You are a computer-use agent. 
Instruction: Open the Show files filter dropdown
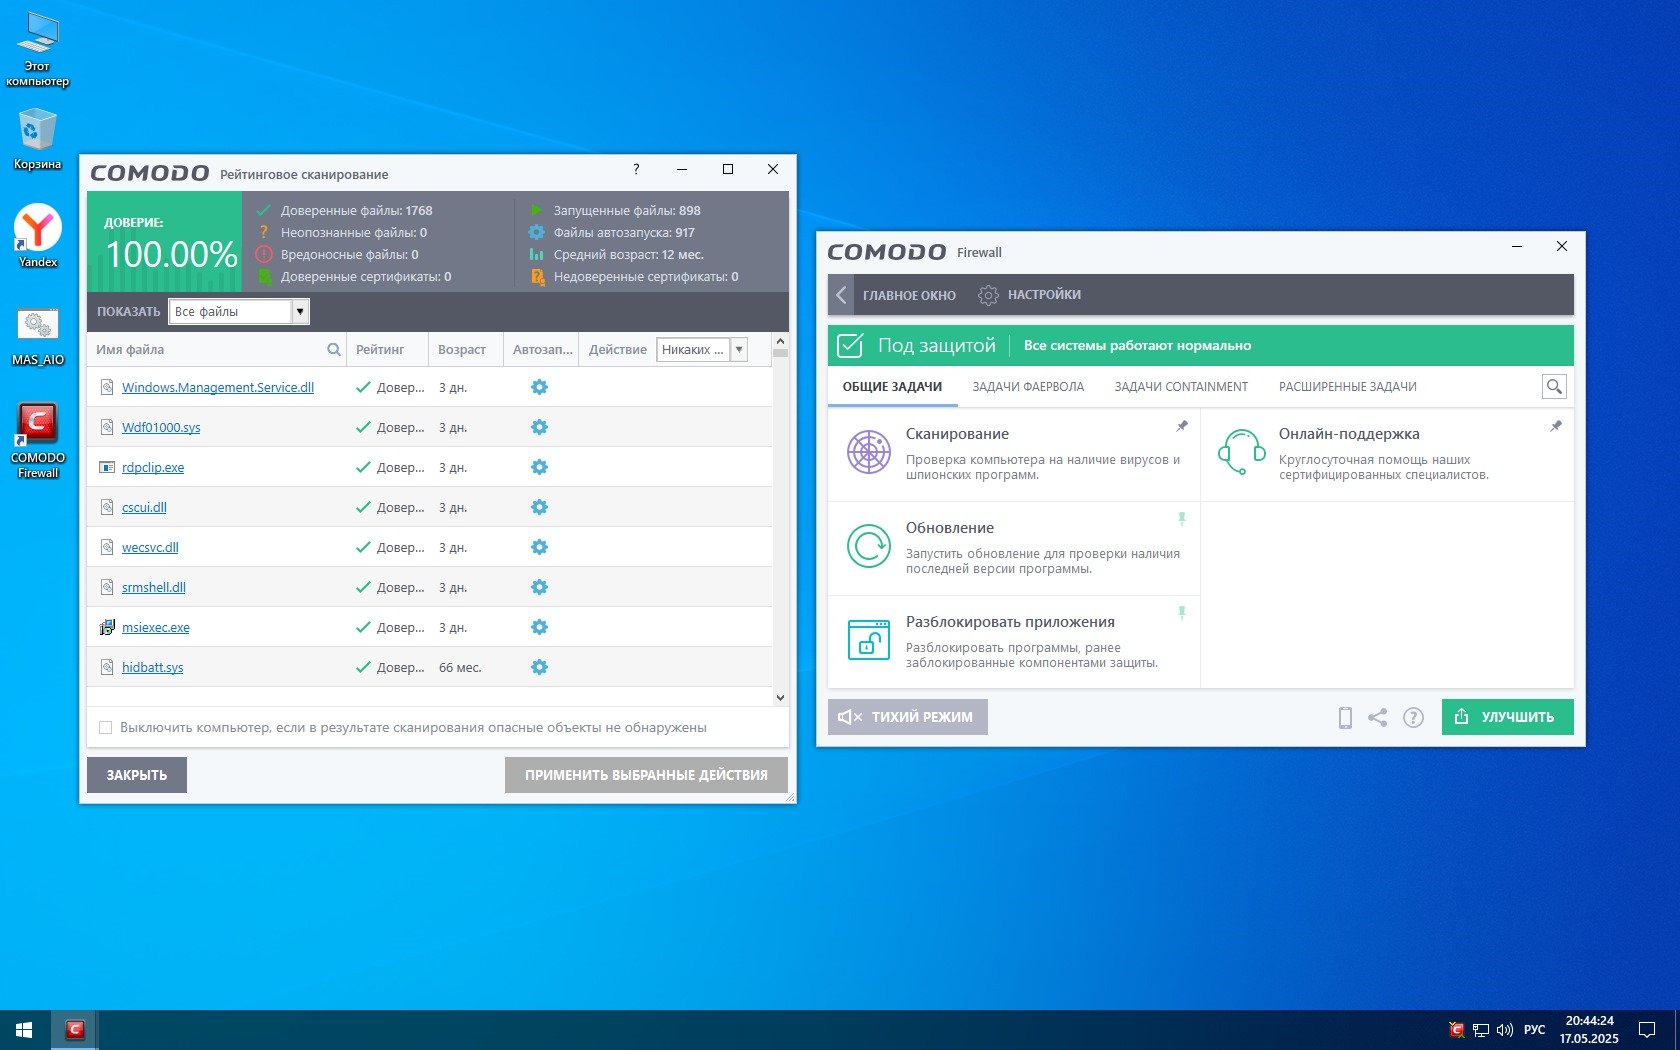pyautogui.click(x=299, y=312)
